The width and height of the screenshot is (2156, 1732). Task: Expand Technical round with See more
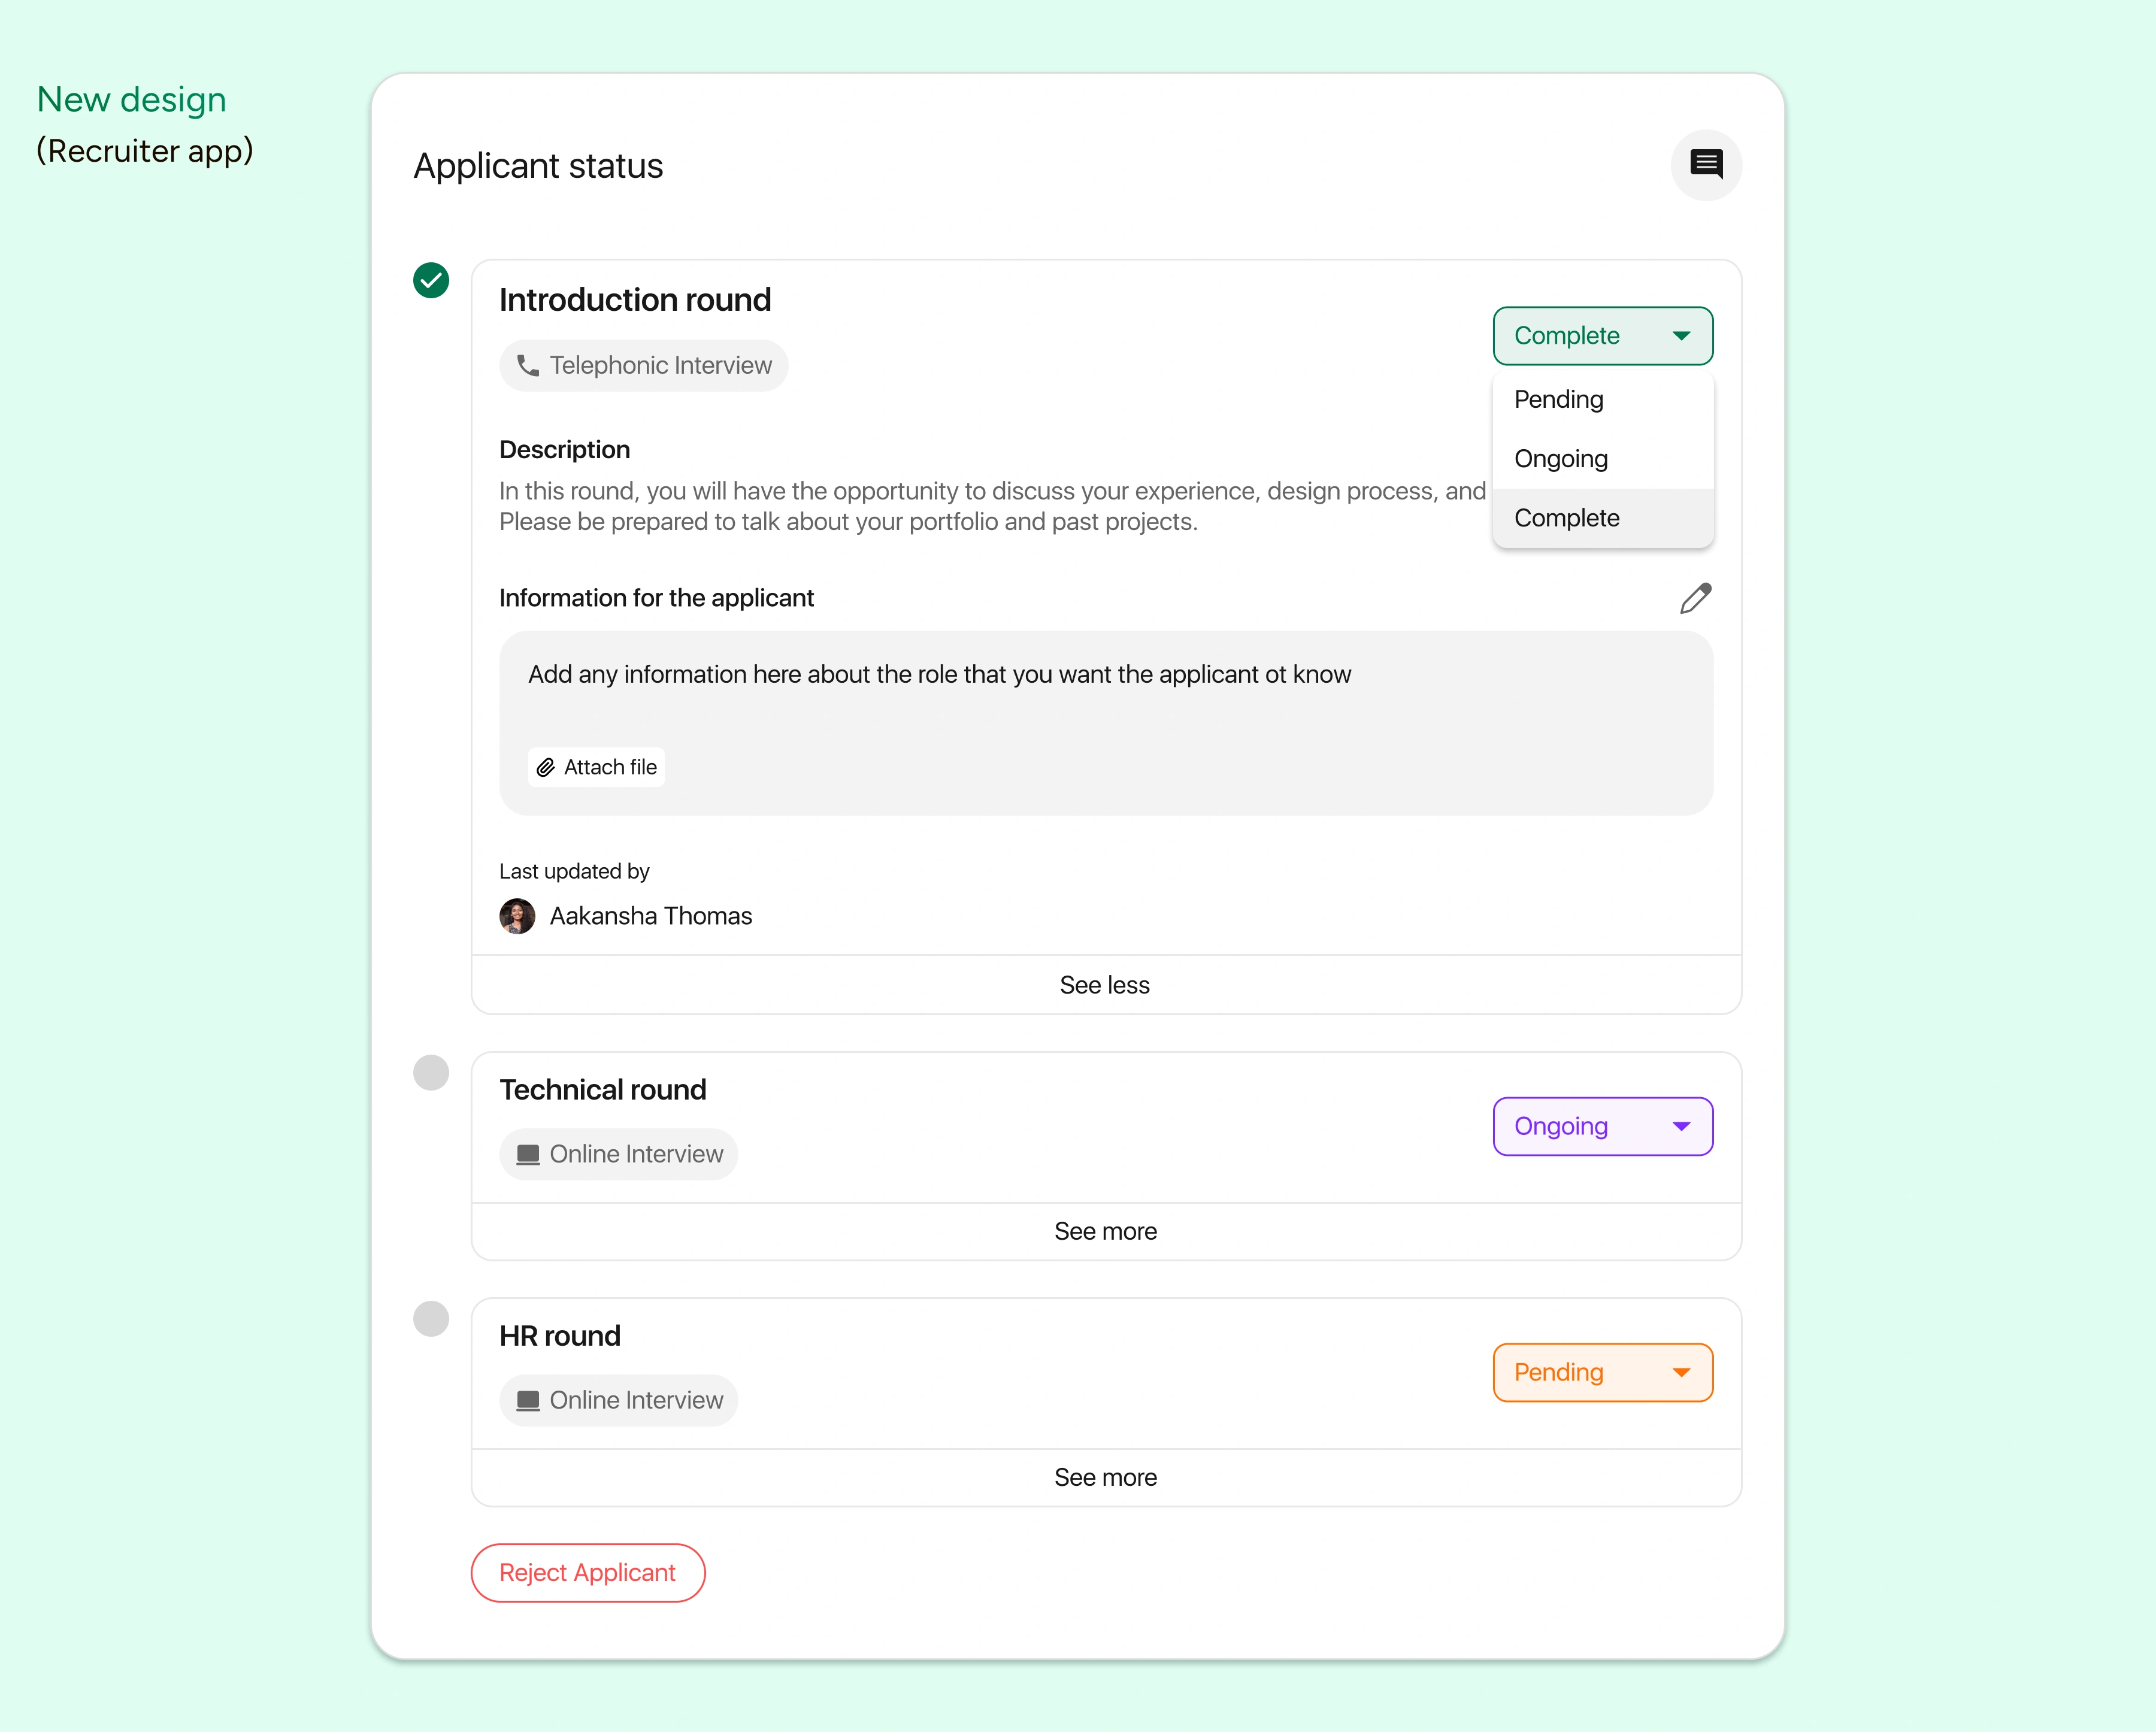1105,1231
